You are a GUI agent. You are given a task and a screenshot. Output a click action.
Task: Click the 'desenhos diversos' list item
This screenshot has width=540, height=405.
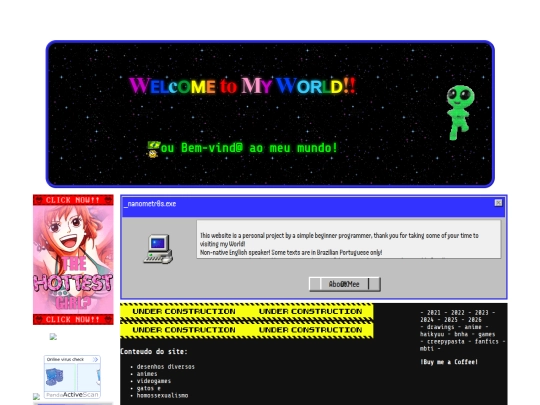pyautogui.click(x=166, y=367)
